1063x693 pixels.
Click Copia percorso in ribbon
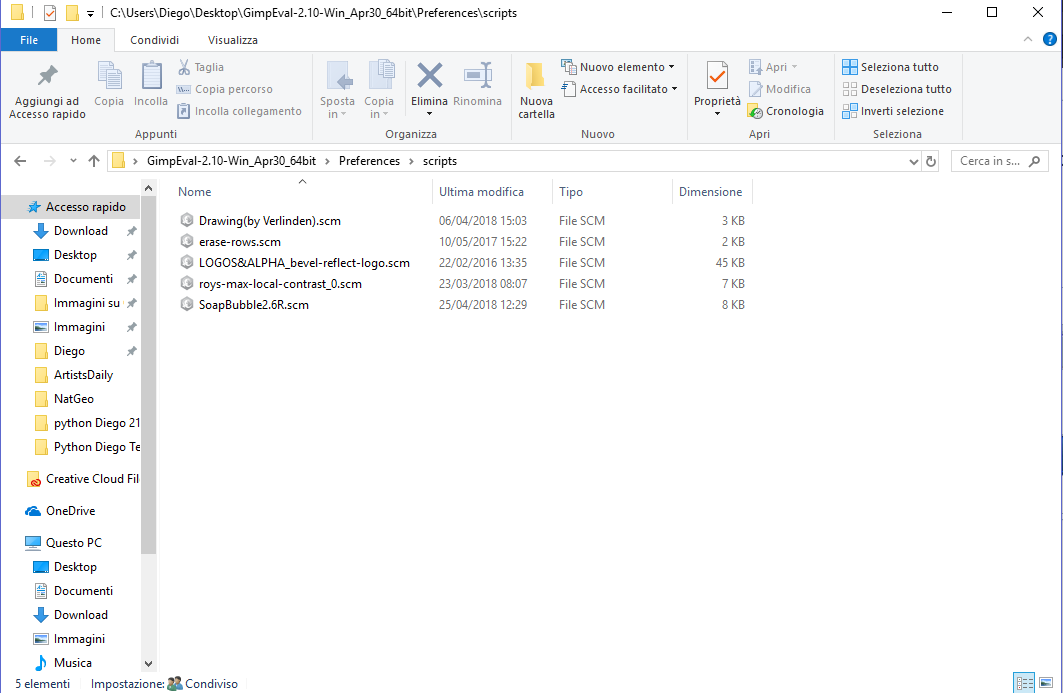pos(224,89)
